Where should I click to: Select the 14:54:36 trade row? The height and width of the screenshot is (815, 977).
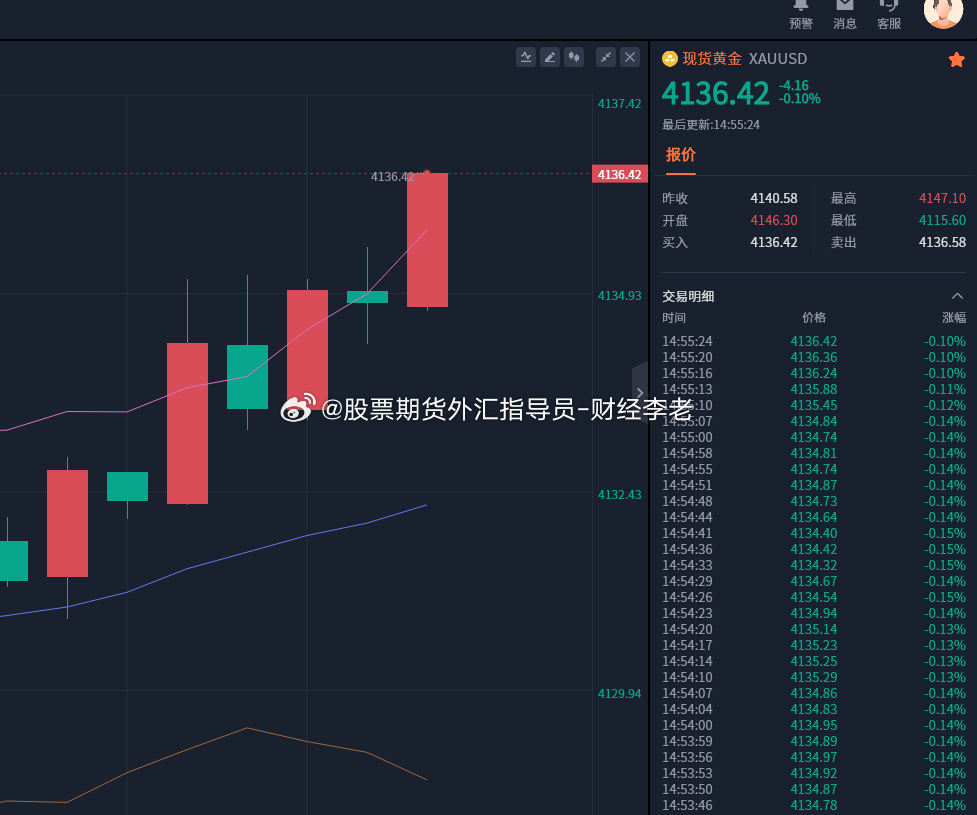coord(814,550)
